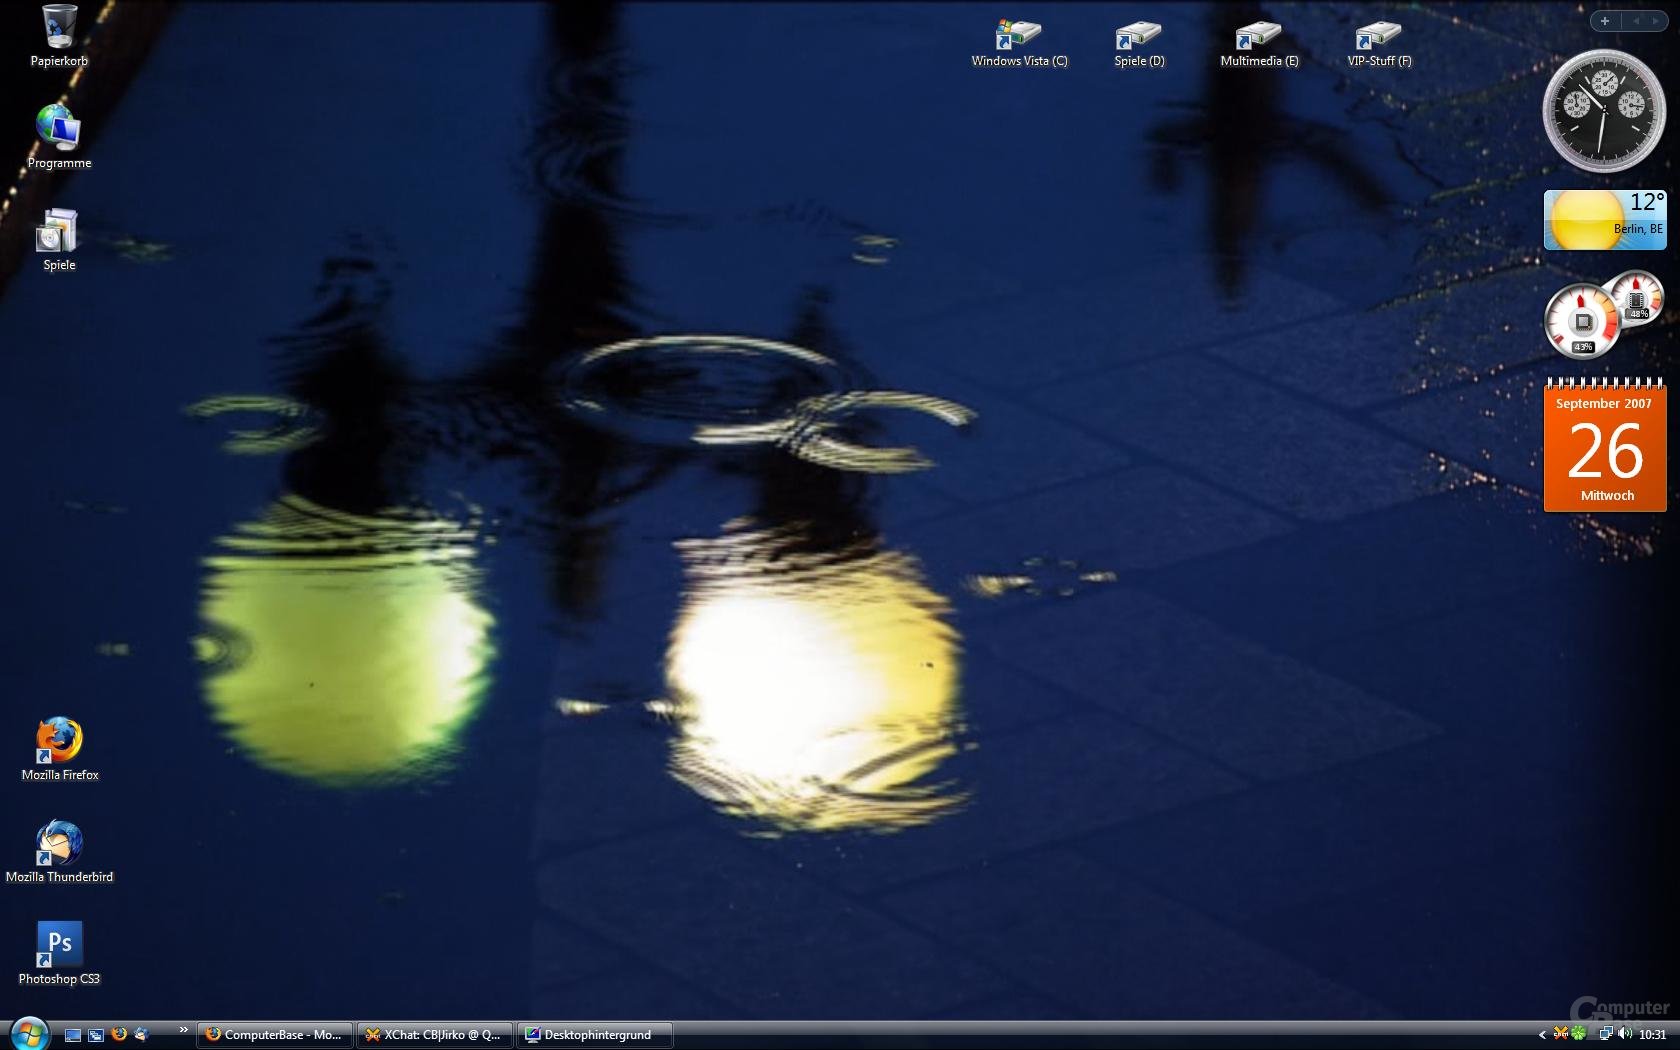Select the Windows Vista (C) drive shortcut

pos(1019,43)
